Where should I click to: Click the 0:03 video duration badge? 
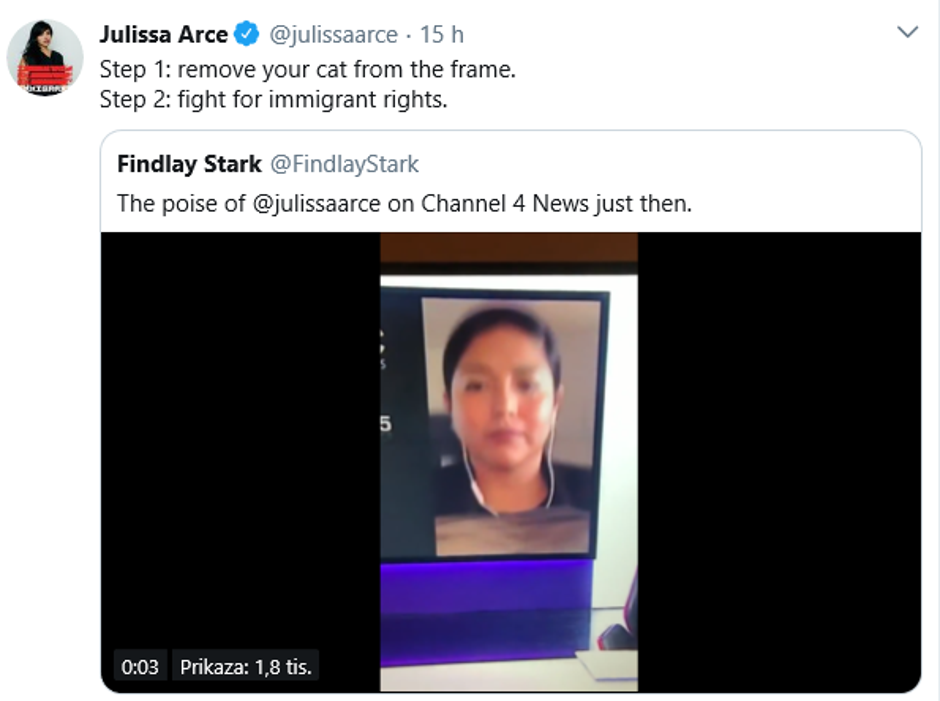(x=141, y=666)
